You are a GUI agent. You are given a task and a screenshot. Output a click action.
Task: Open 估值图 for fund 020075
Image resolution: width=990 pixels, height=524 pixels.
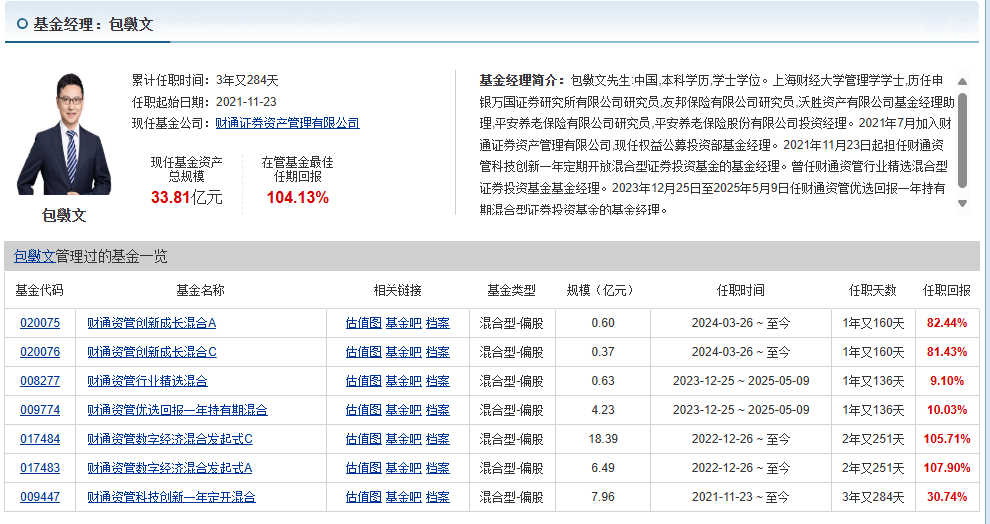(x=364, y=323)
